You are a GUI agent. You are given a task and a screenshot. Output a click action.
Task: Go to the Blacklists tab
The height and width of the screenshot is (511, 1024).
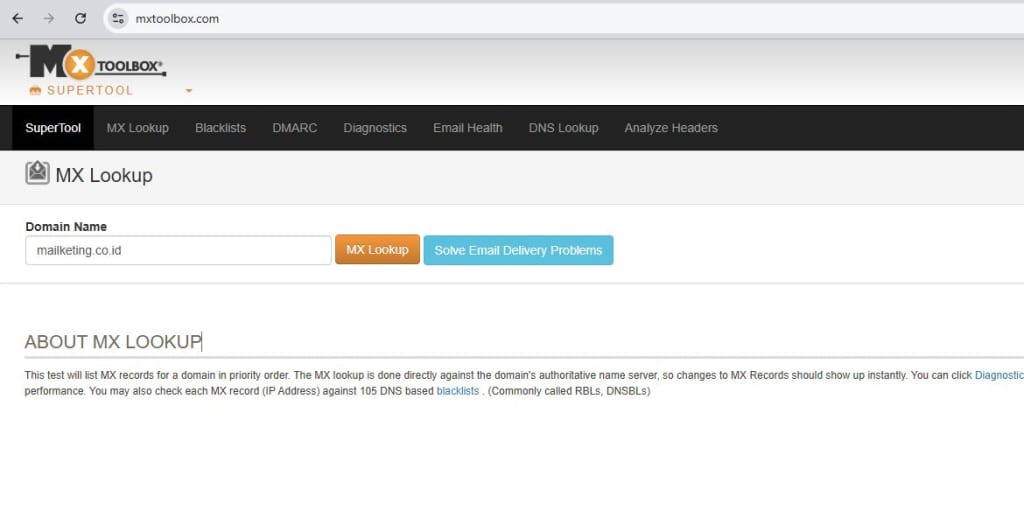click(x=220, y=128)
